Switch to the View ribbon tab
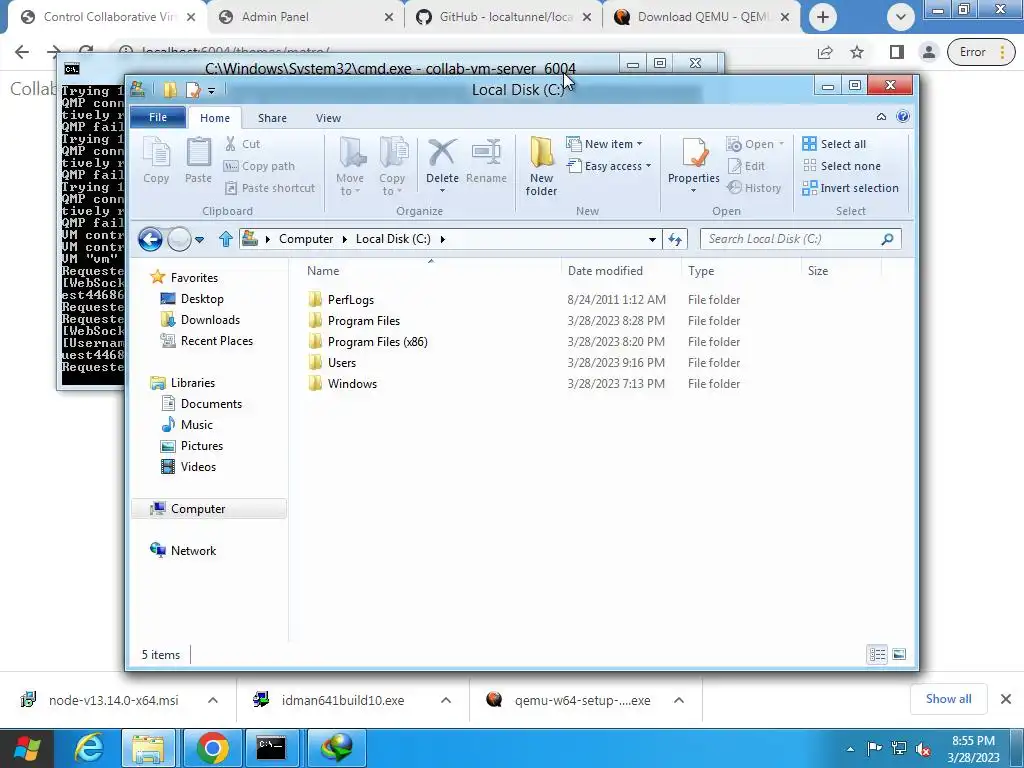Screen dimensions: 1024x768 tap(328, 118)
